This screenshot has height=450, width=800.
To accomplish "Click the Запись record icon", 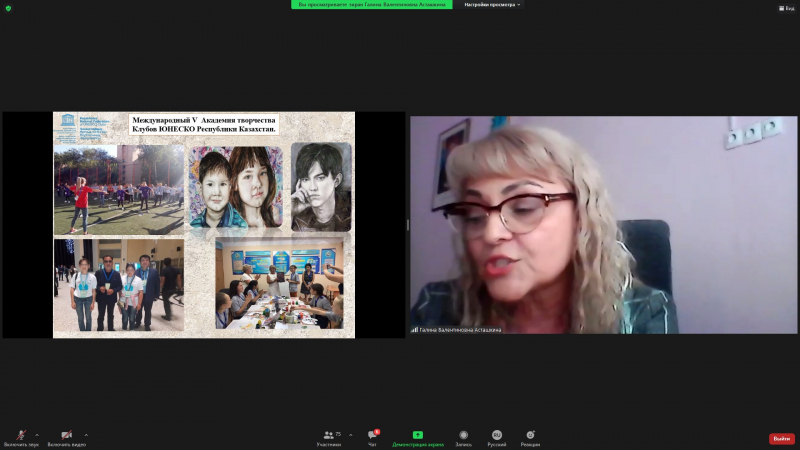I will [x=463, y=437].
